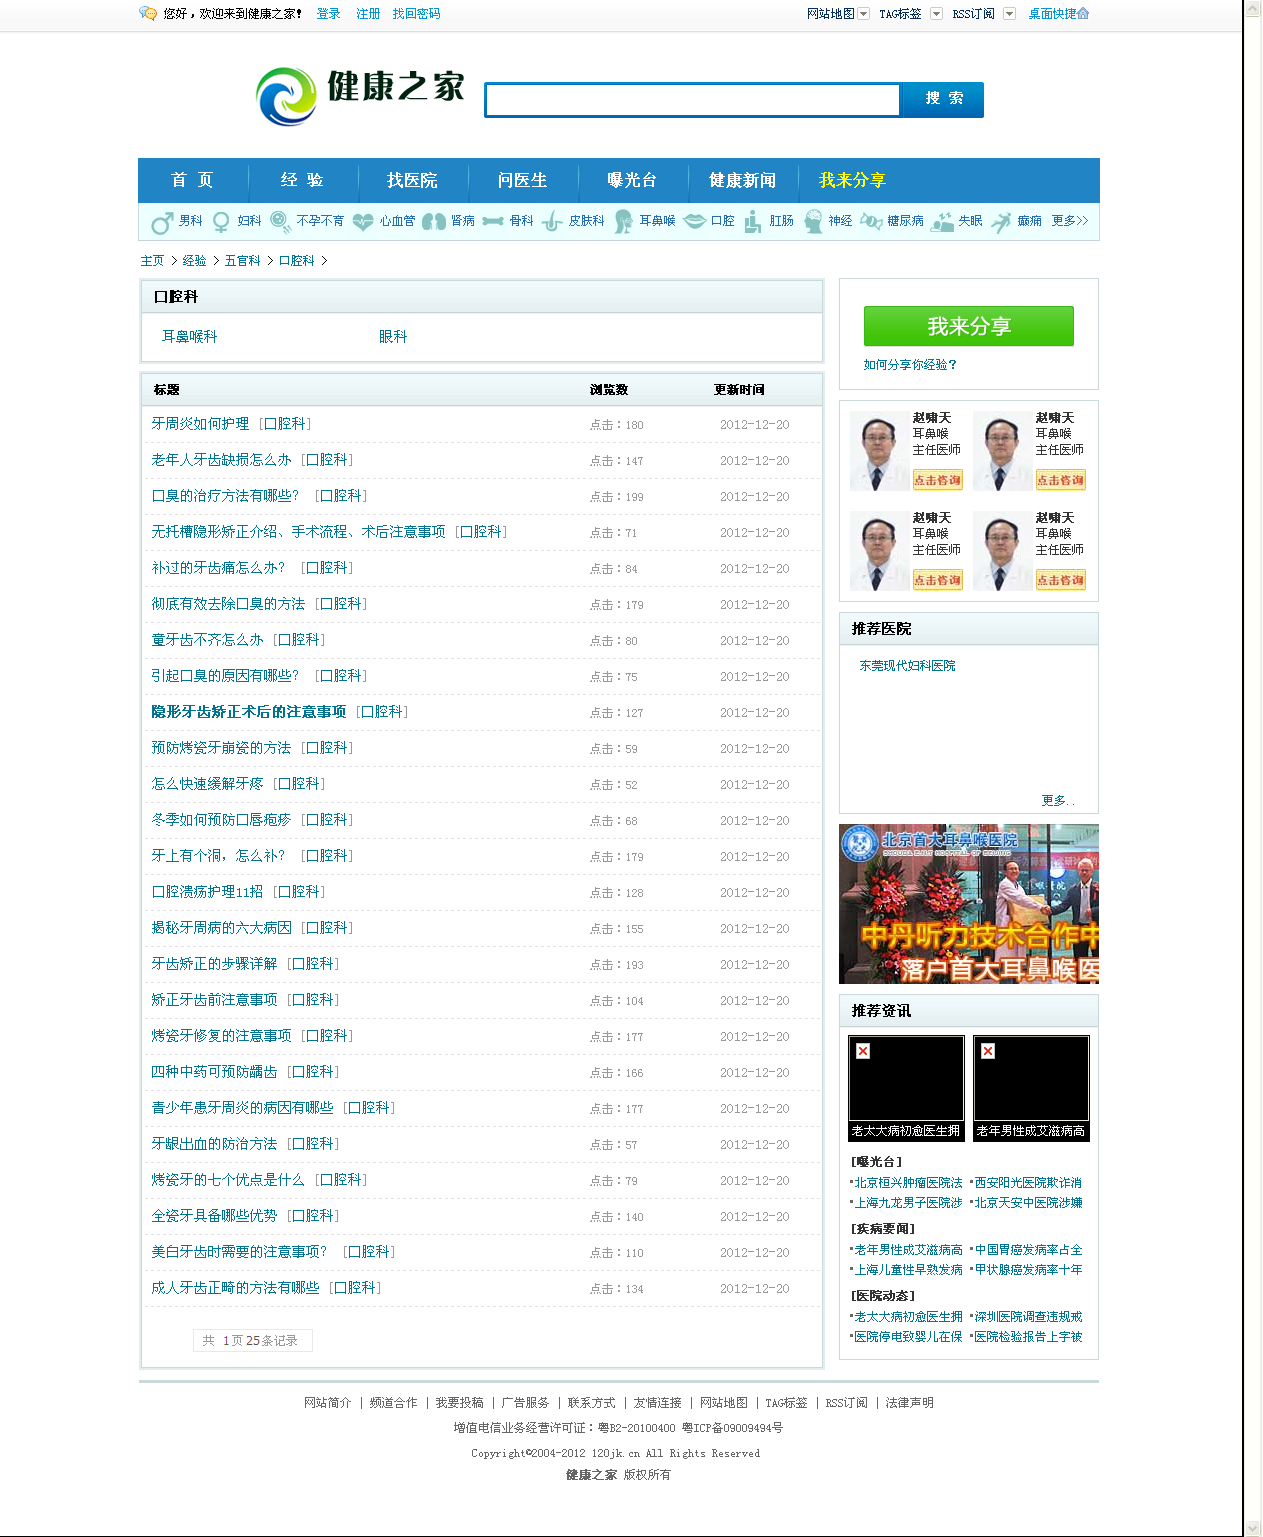Open 如何分享你经验? help link
Image resolution: width=1263 pixels, height=1537 pixels.
point(910,365)
